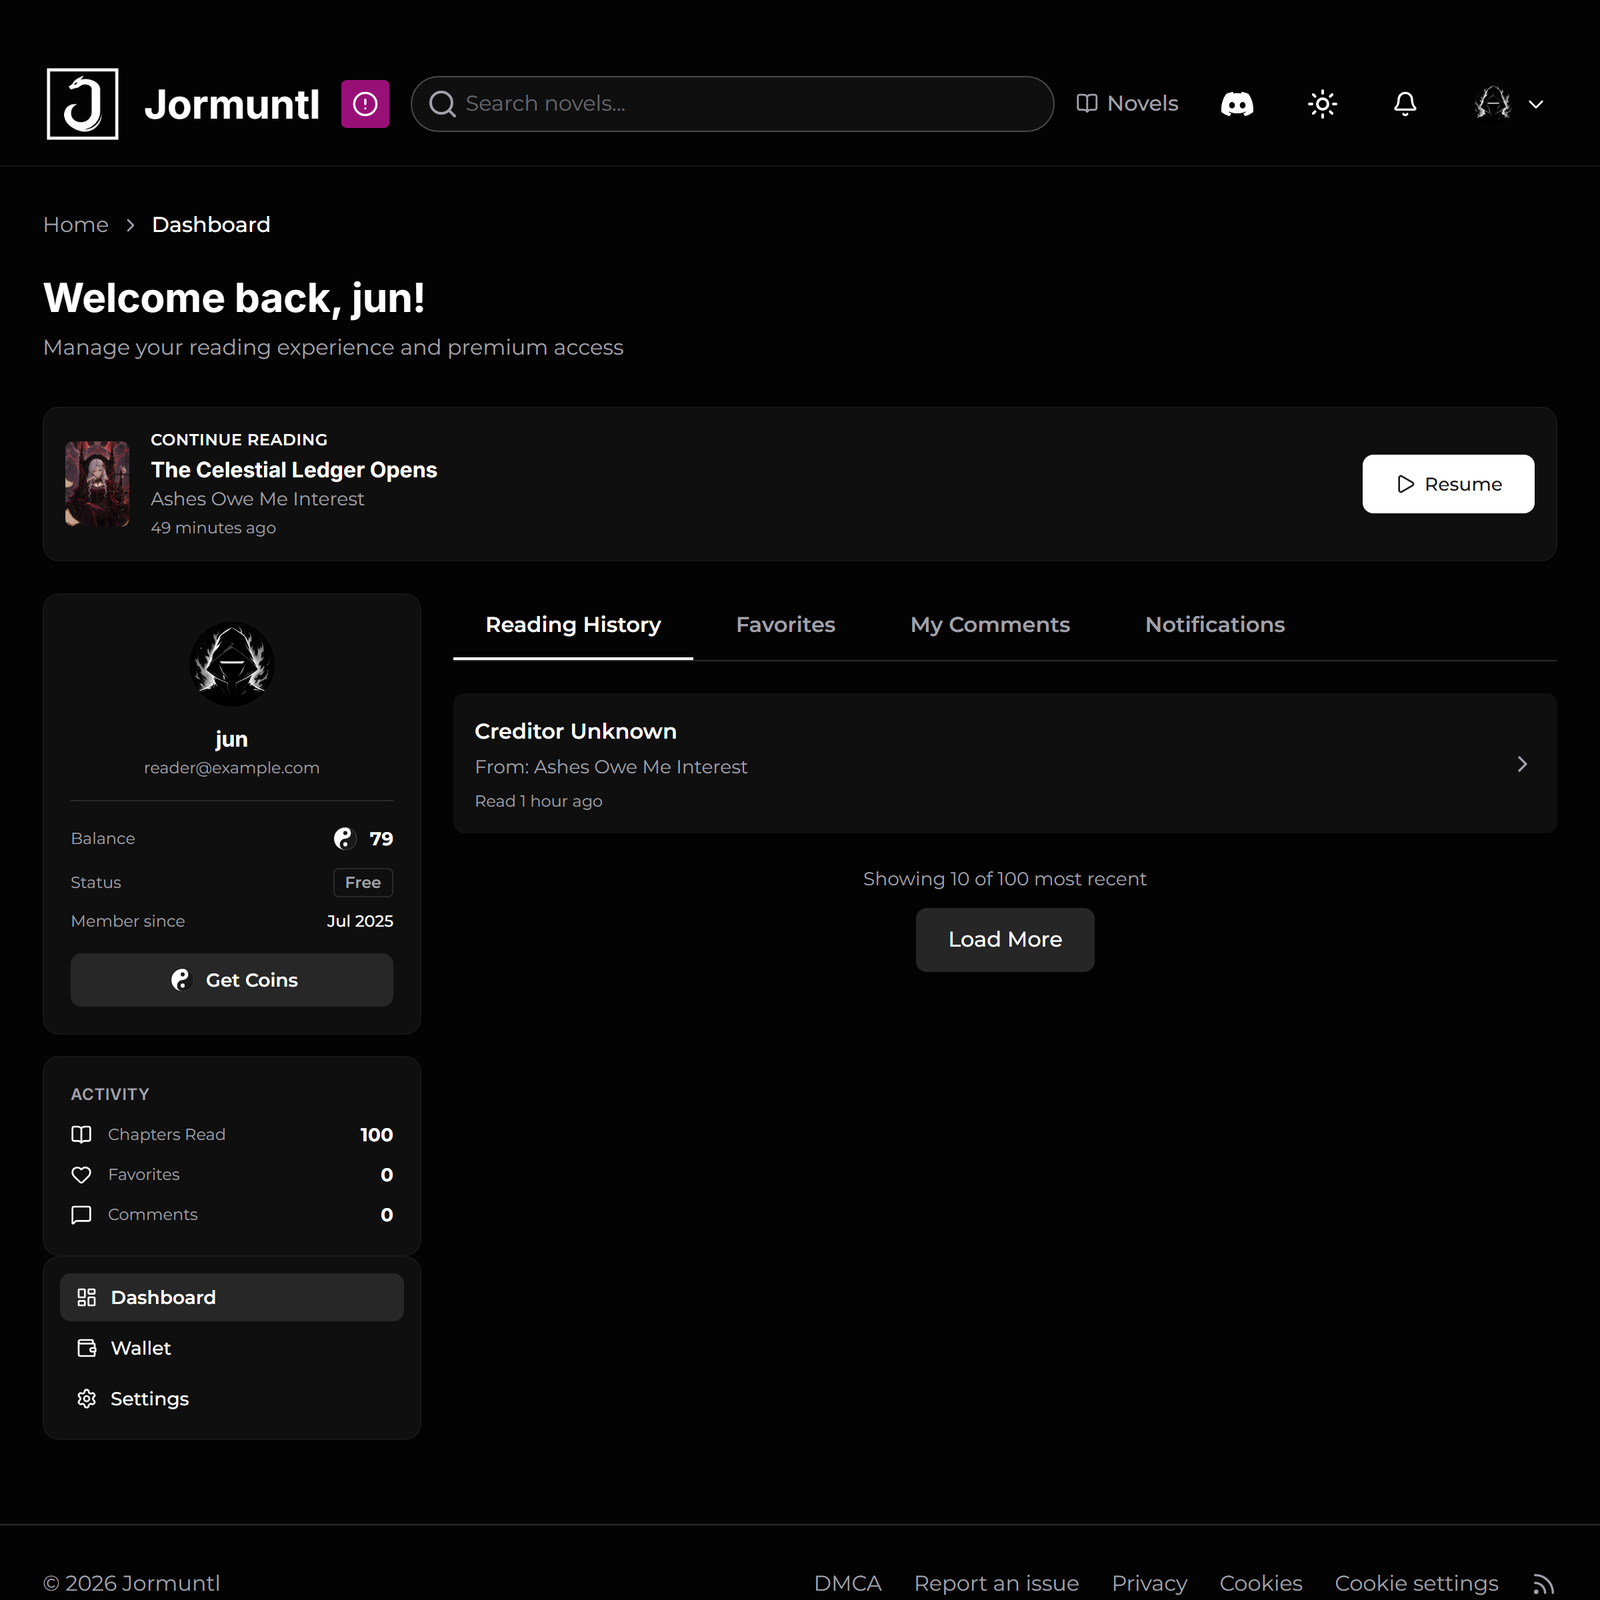1600x1600 pixels.
Task: Open The Celestial Ledger Opens title
Action: pyautogui.click(x=294, y=470)
